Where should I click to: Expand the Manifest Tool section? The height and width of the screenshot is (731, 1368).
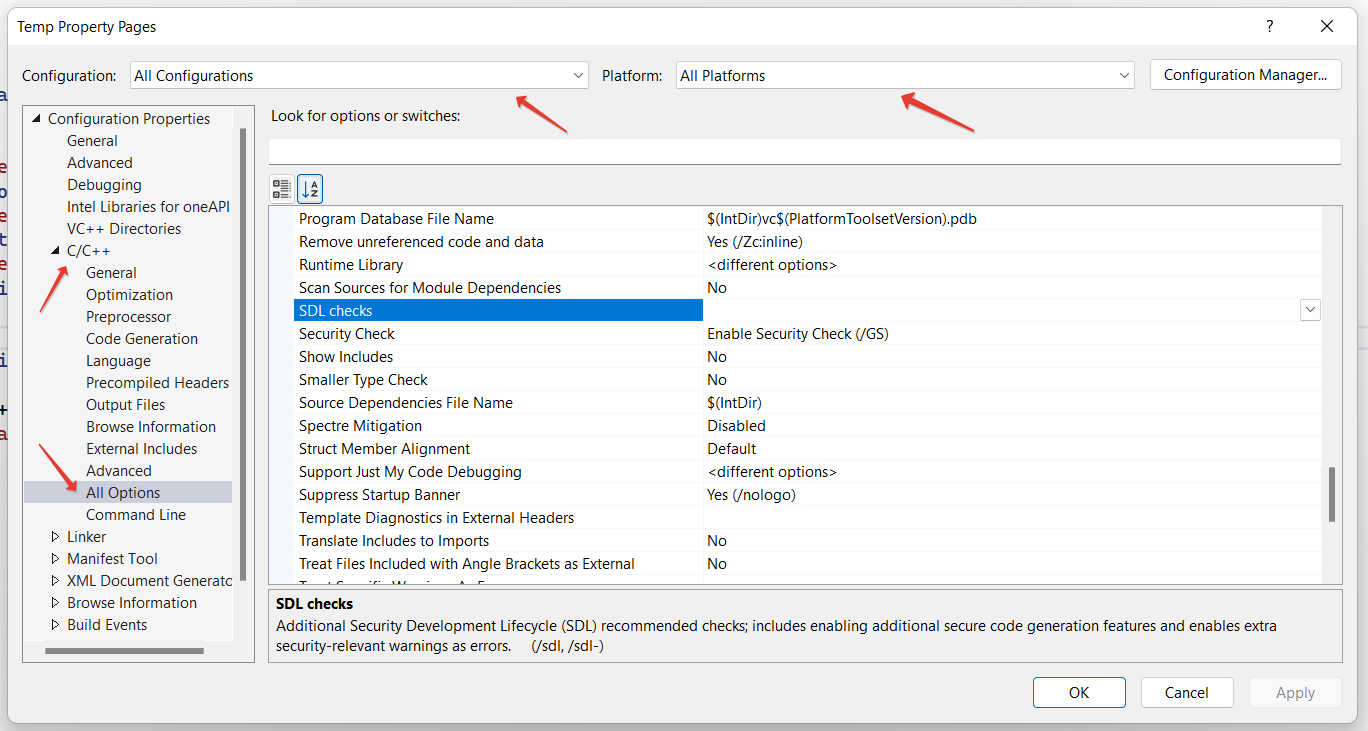pos(57,558)
